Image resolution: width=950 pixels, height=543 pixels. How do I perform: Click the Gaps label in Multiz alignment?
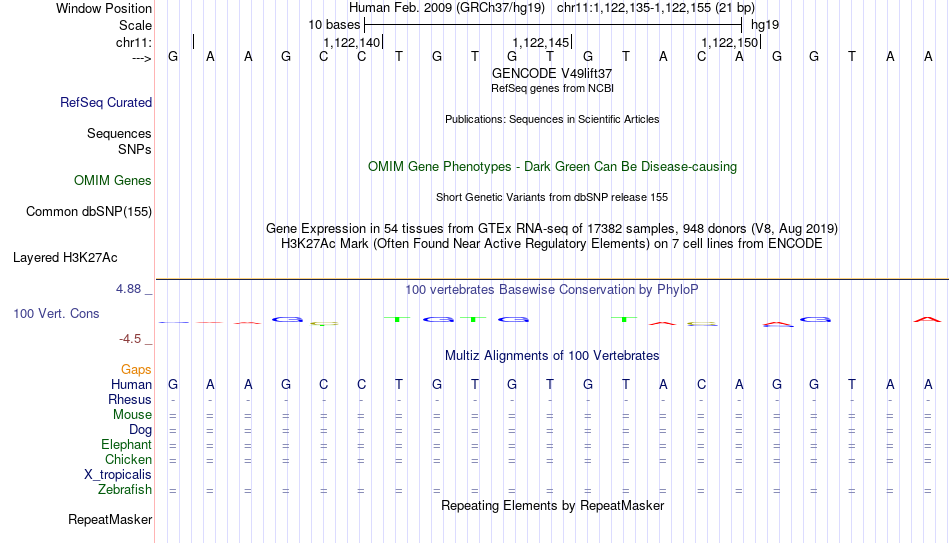pos(136,369)
